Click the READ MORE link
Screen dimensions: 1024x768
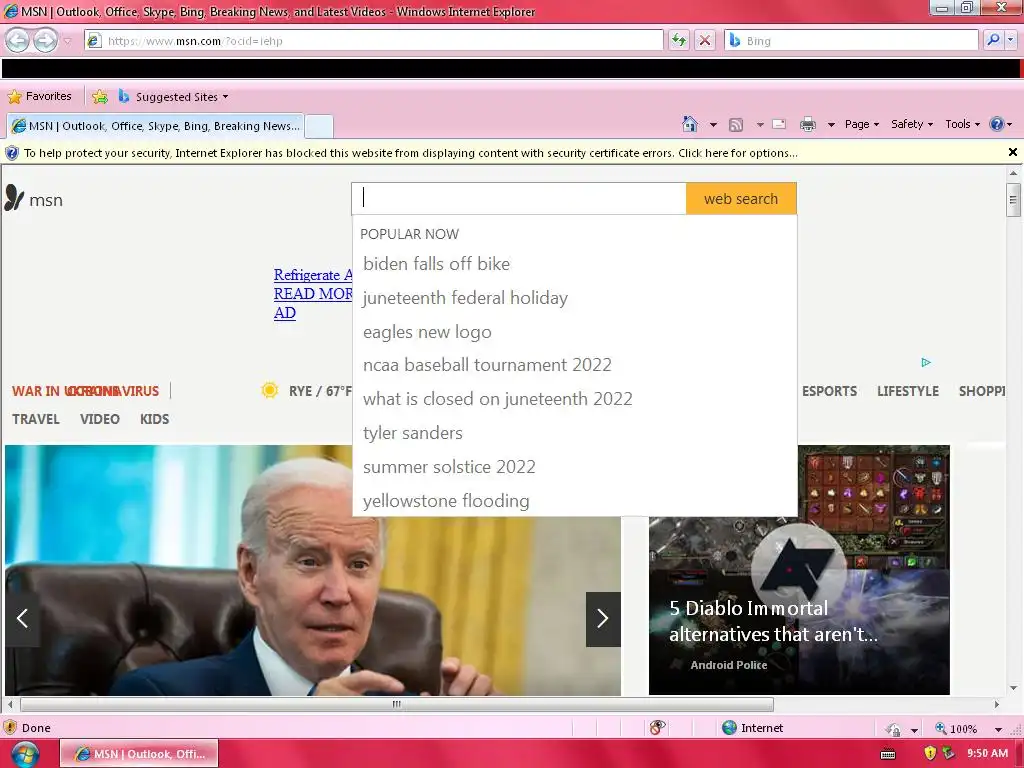(313, 294)
